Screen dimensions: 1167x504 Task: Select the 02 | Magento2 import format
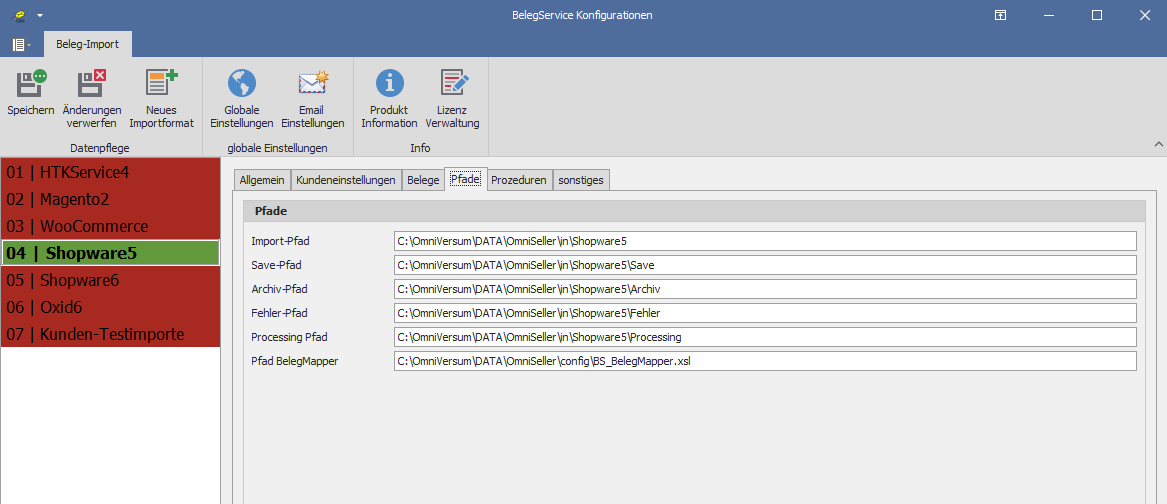(x=110, y=200)
